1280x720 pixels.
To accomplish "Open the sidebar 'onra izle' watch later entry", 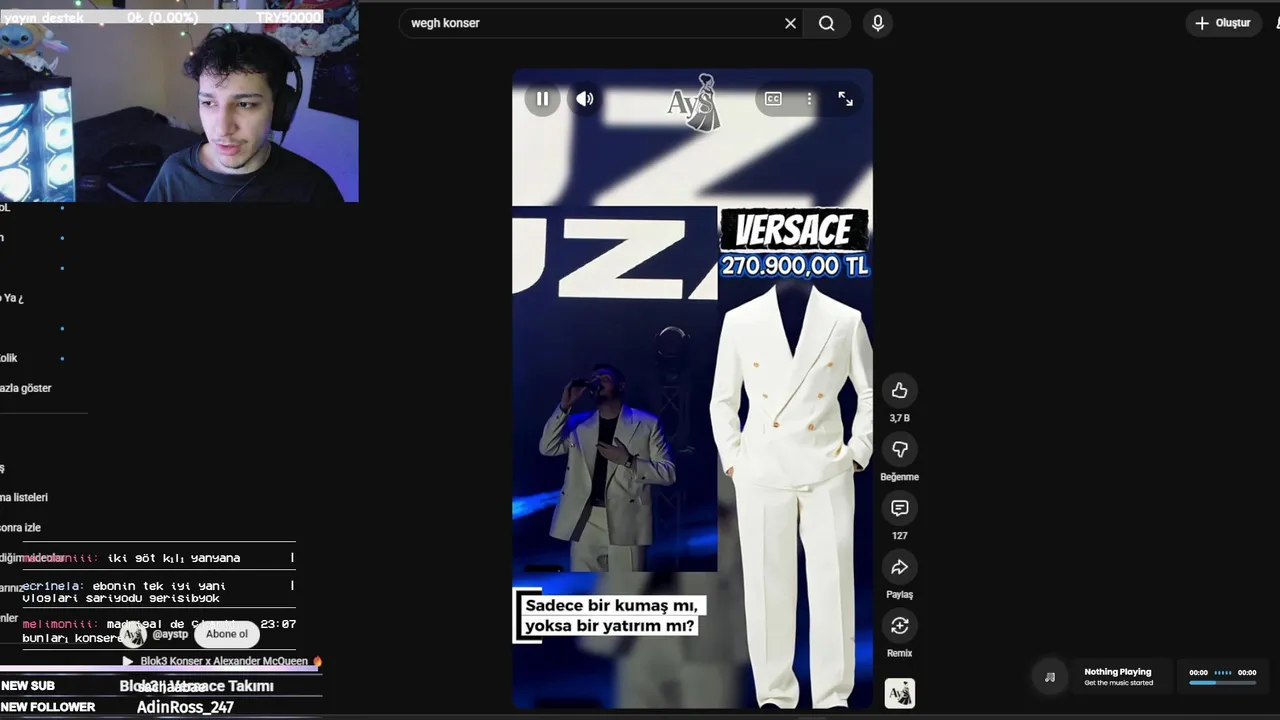I will click(x=21, y=527).
